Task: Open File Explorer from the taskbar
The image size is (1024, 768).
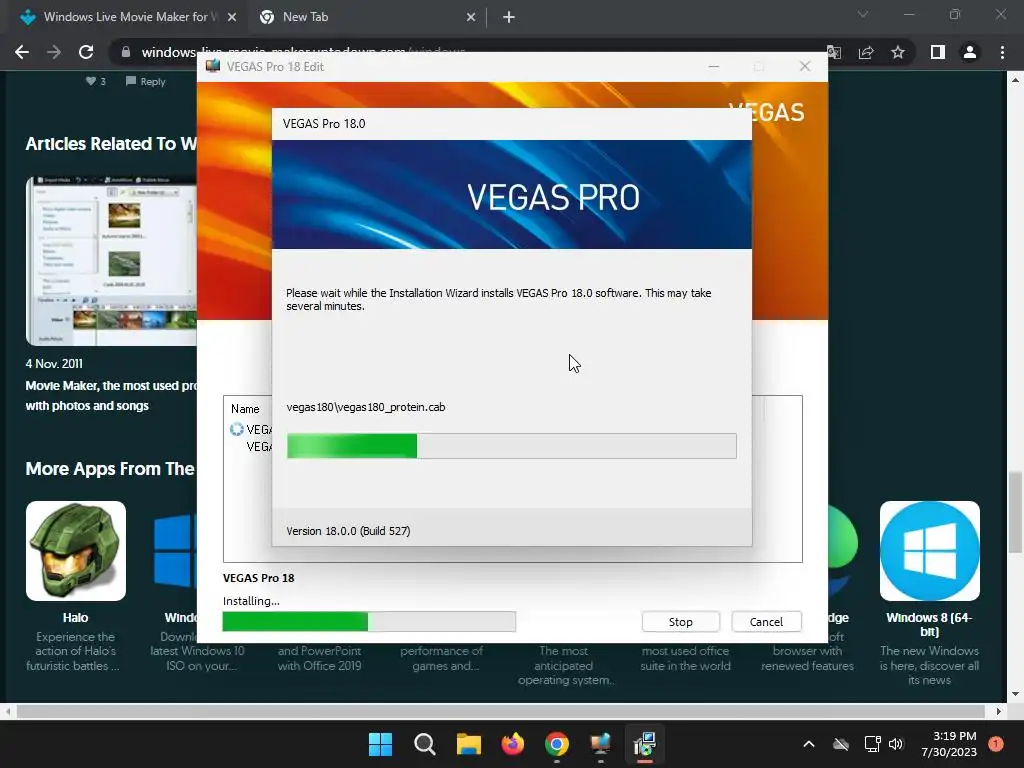Action: 468,744
